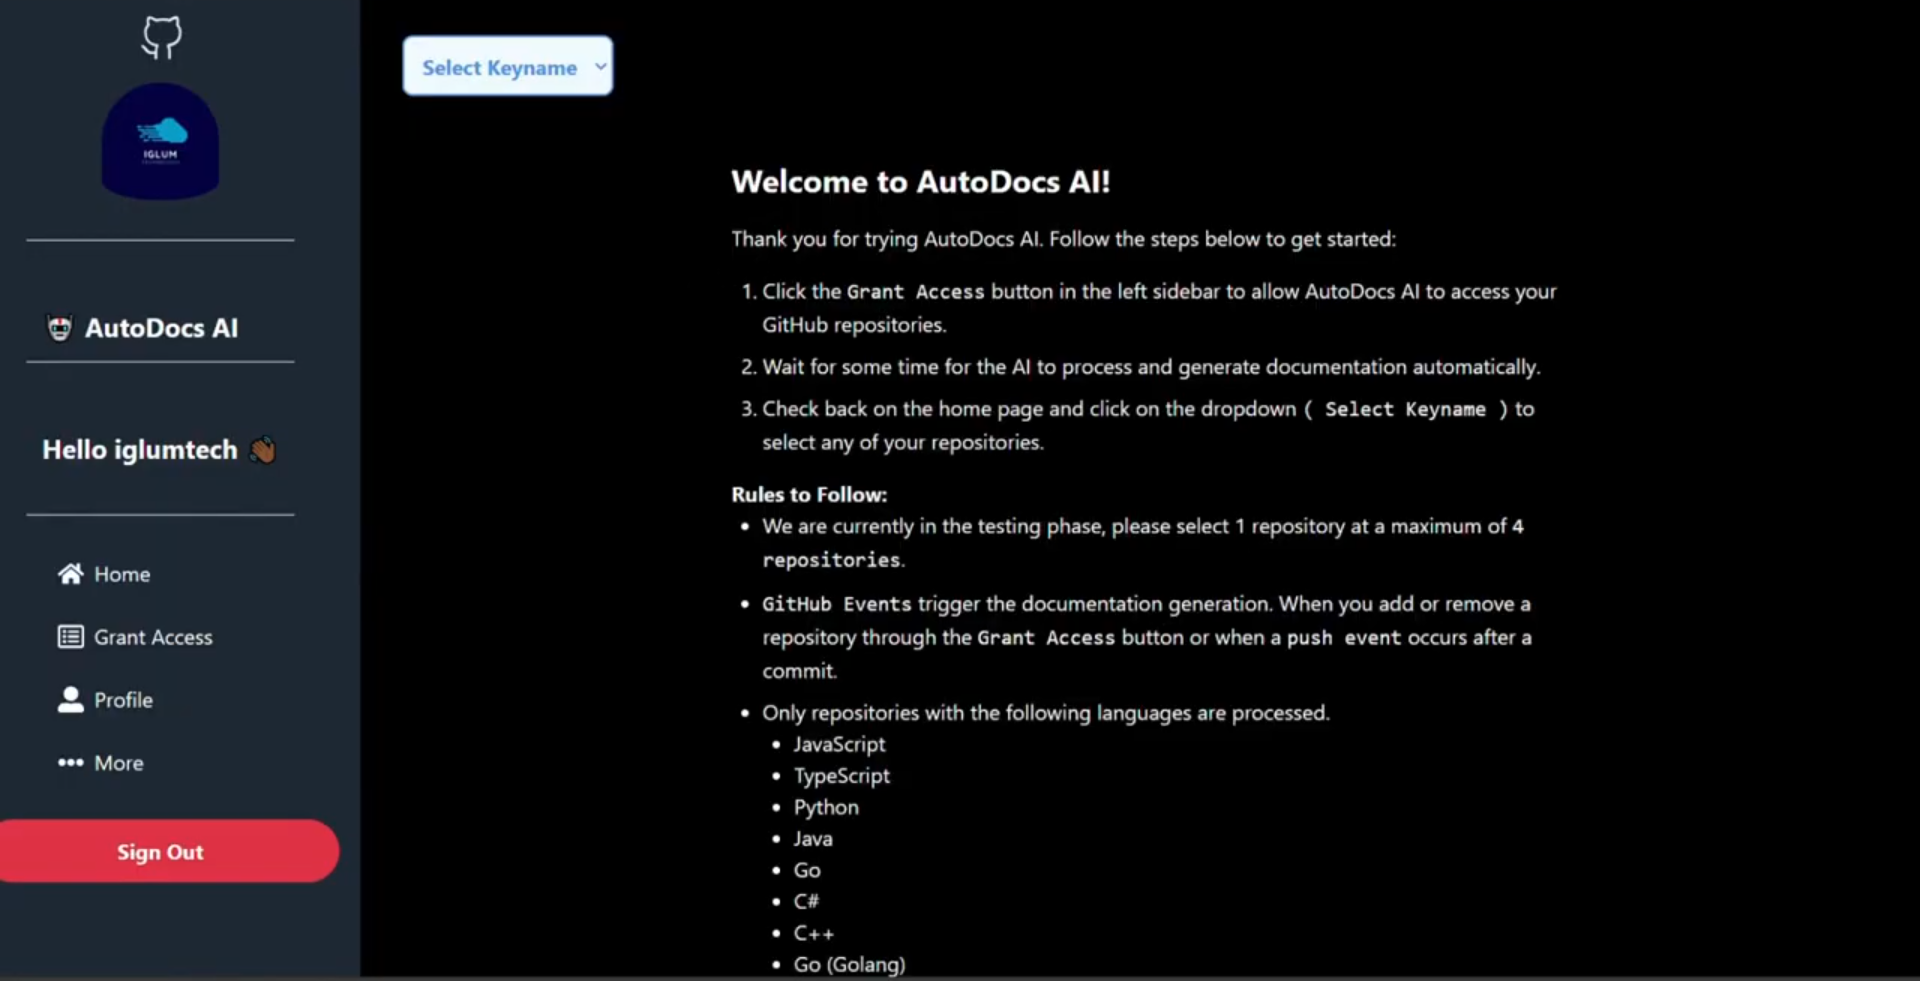Screen dimensions: 1920x981
Task: Open the Grant Access sidebar item
Action: click(153, 638)
